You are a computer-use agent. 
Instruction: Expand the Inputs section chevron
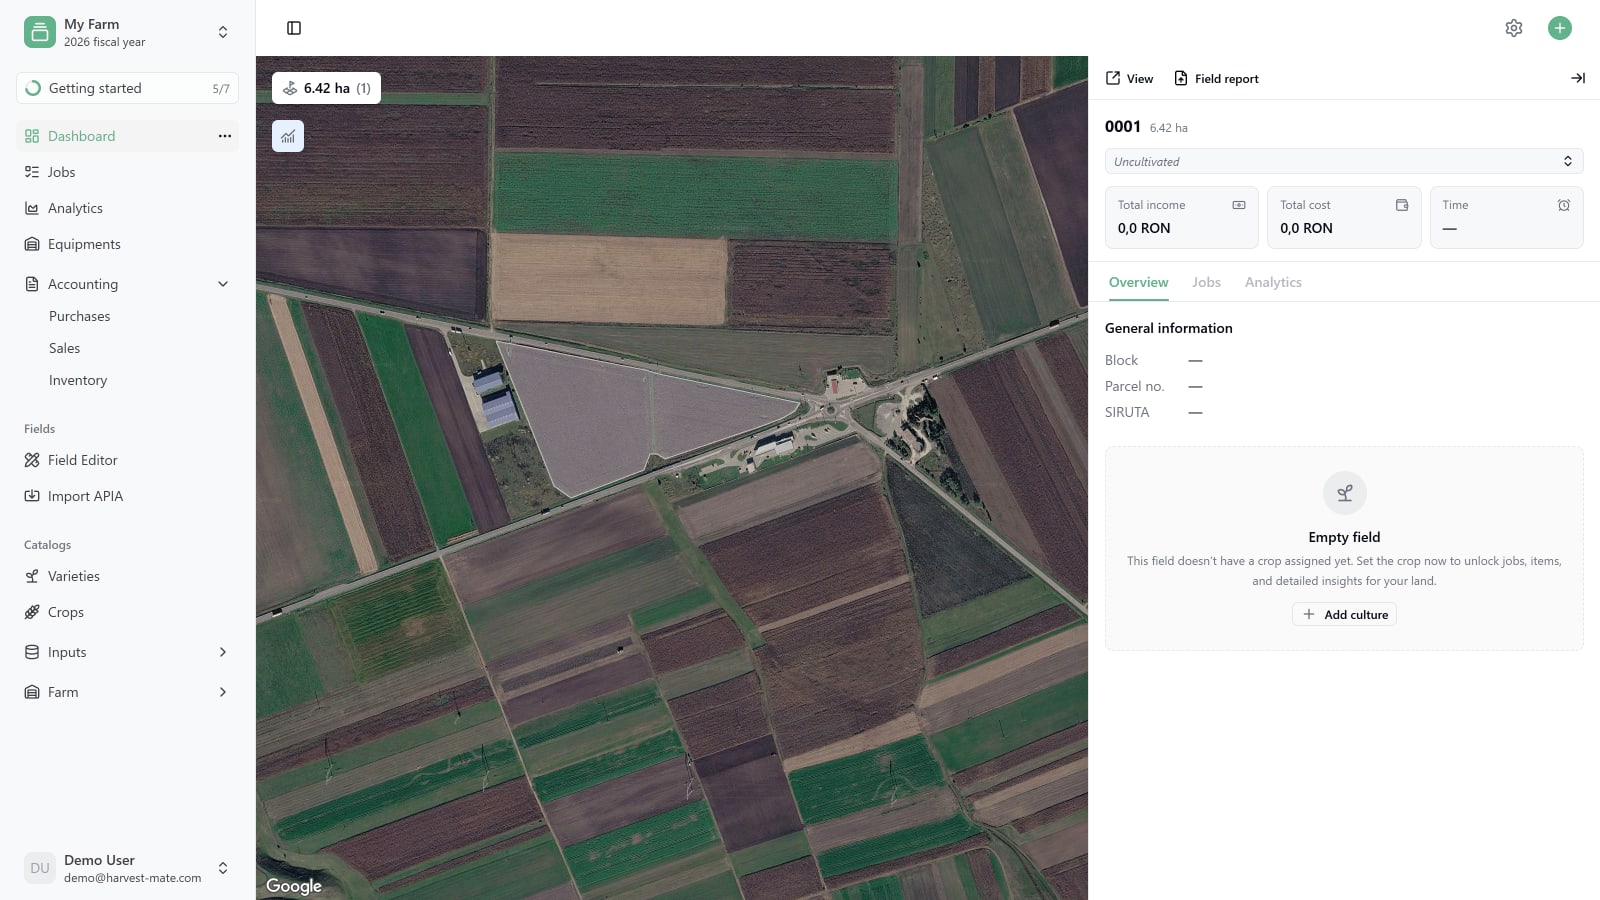coord(223,652)
